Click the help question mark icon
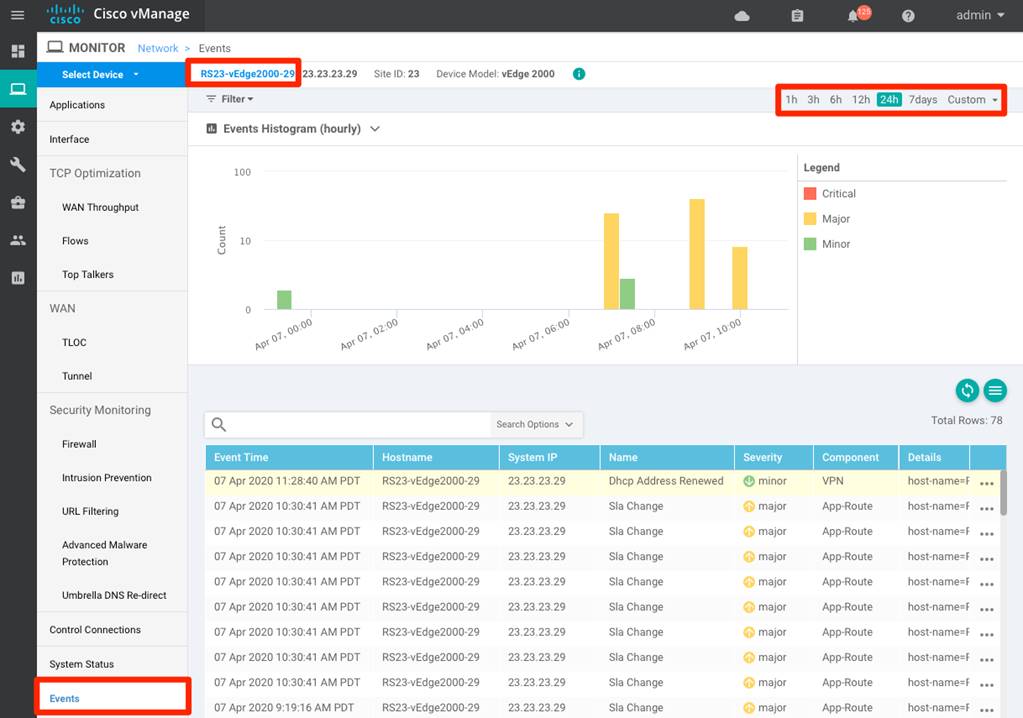The width and height of the screenshot is (1023, 718). (908, 16)
